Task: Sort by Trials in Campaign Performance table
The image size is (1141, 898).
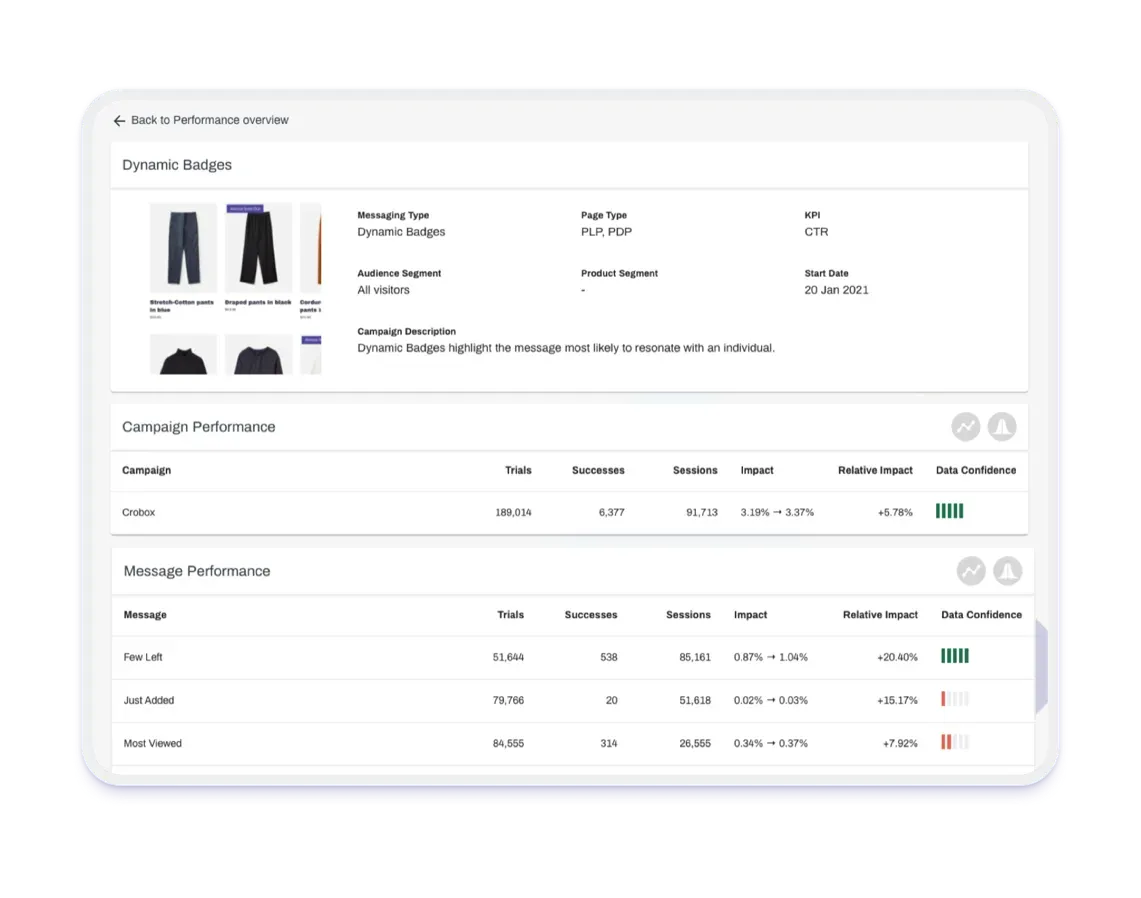Action: (518, 470)
